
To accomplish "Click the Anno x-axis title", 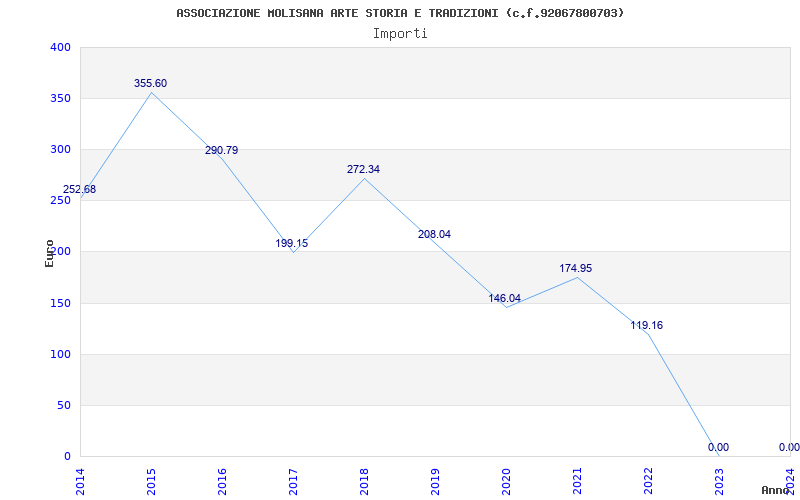I will [775, 490].
